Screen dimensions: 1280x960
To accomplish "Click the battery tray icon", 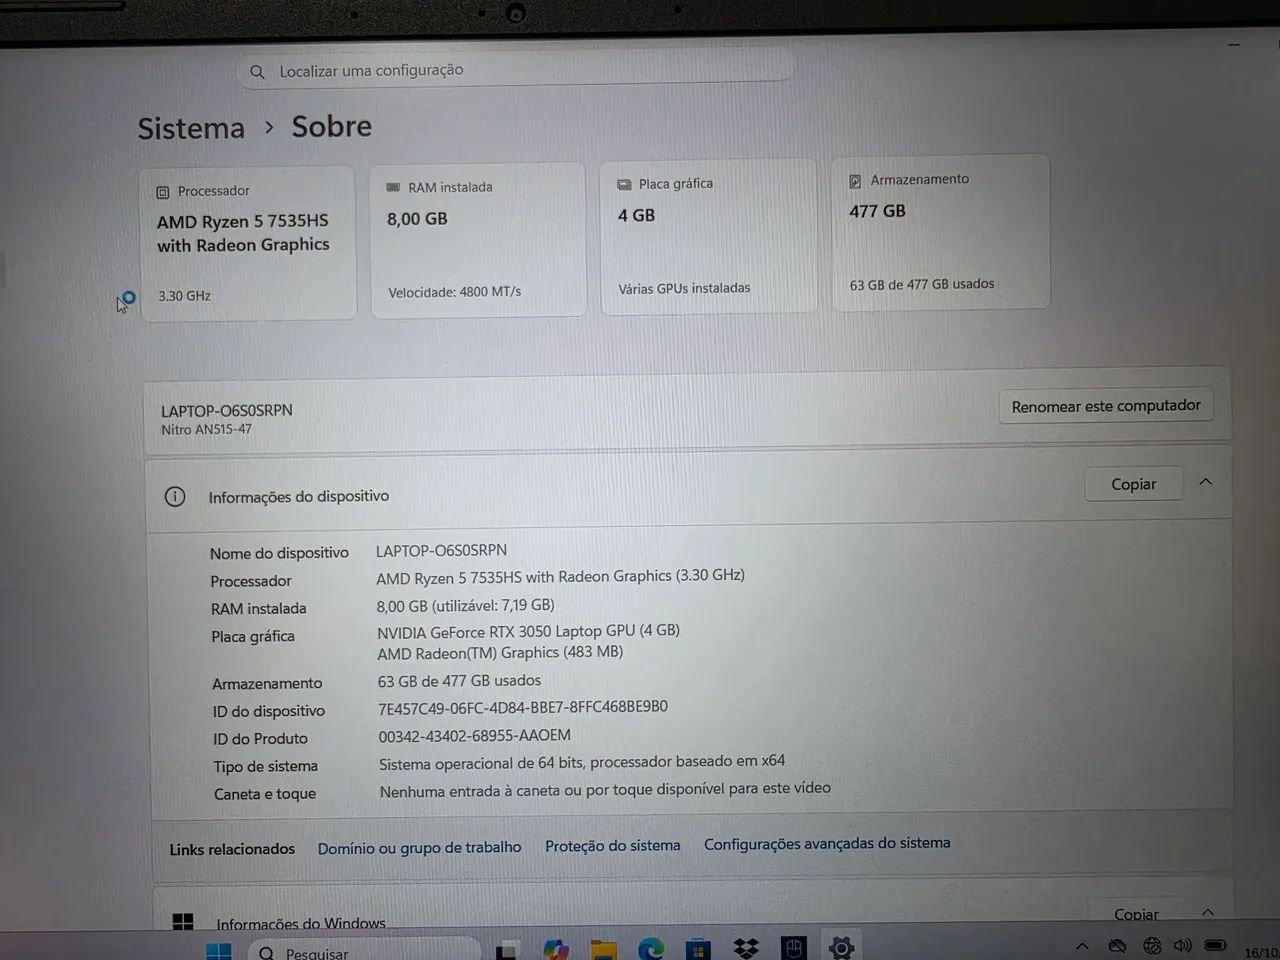I will (1216, 945).
